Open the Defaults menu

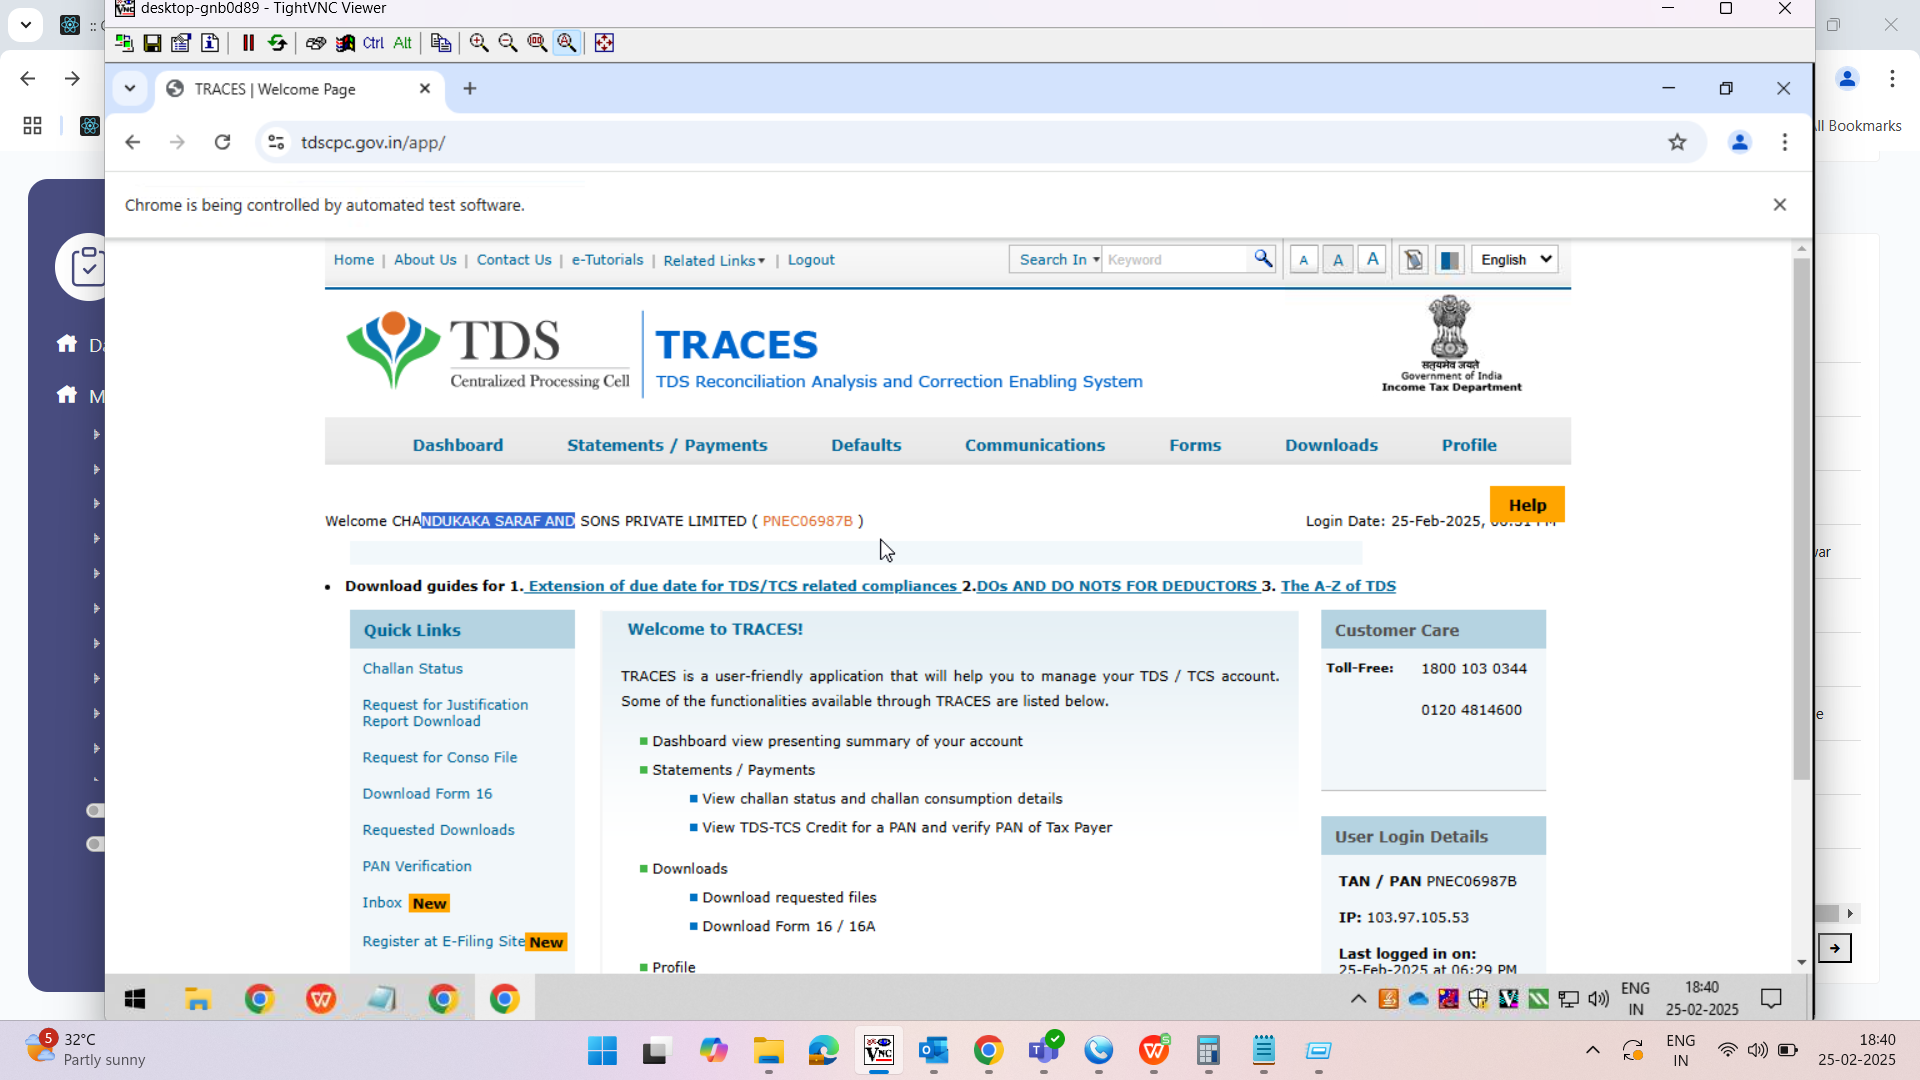click(x=866, y=445)
